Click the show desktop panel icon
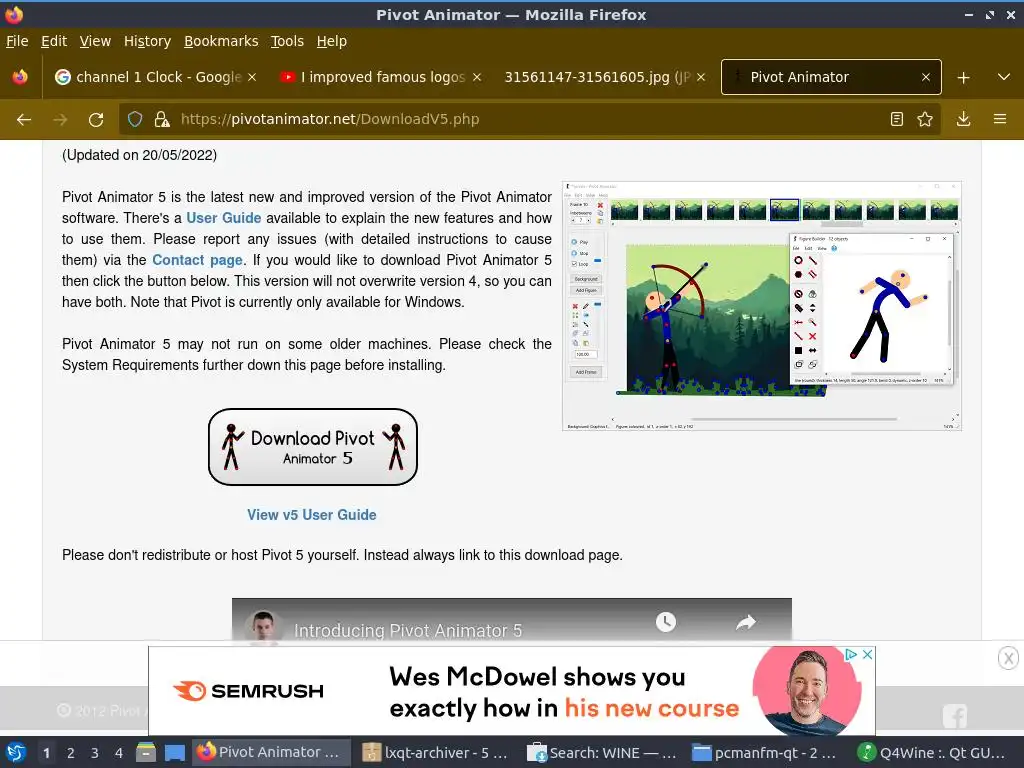Viewport: 1024px width, 768px height. tap(175, 752)
